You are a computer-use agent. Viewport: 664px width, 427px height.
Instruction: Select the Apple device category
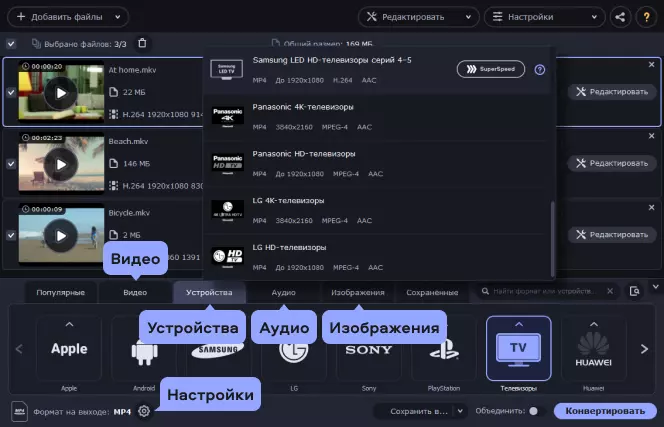69,349
